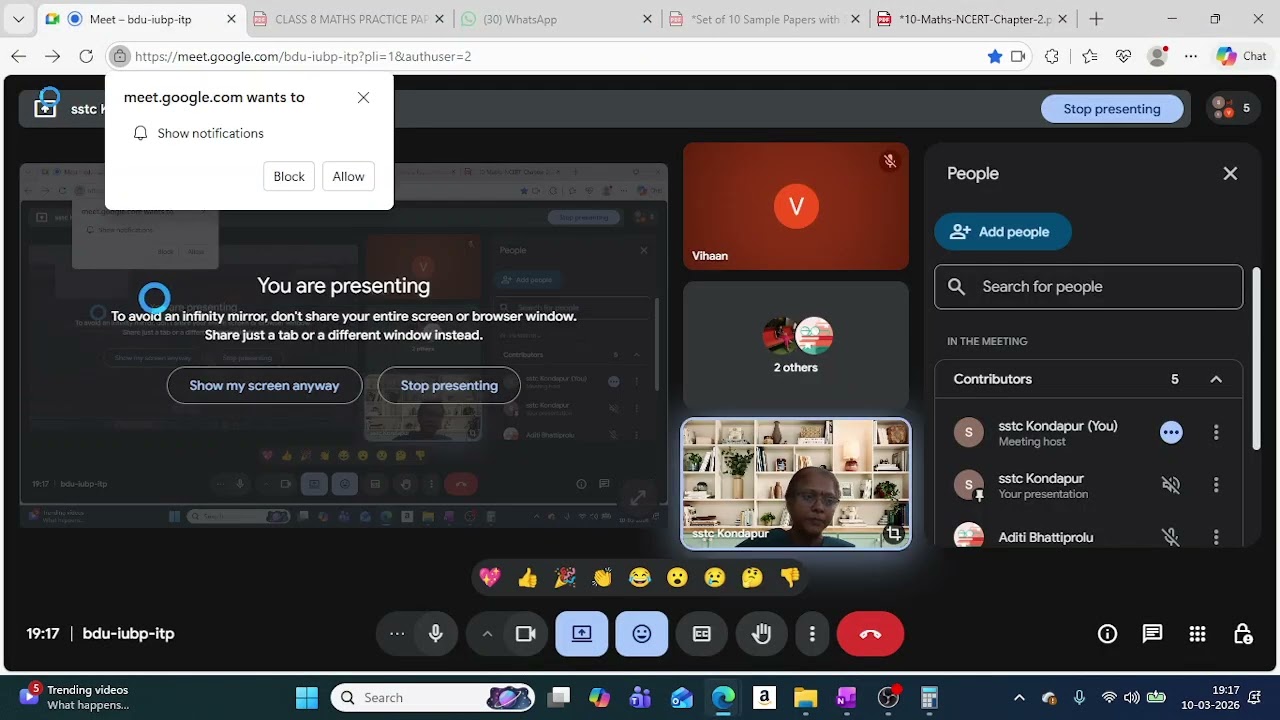The height and width of the screenshot is (720, 1280).
Task: Select sstc Kondapur self-view tile
Action: [x=796, y=484]
